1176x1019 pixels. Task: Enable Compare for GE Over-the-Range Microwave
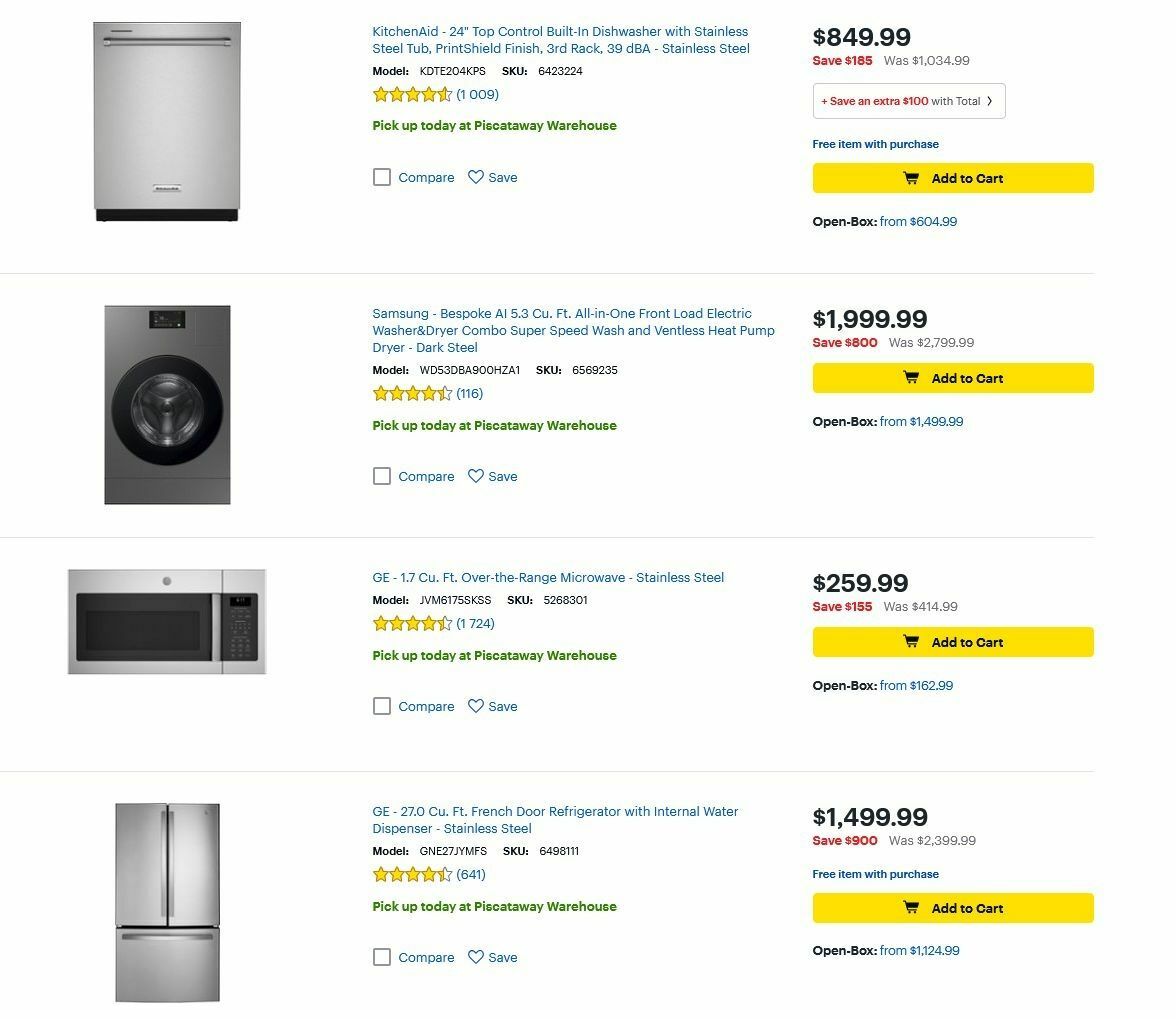[x=382, y=706]
